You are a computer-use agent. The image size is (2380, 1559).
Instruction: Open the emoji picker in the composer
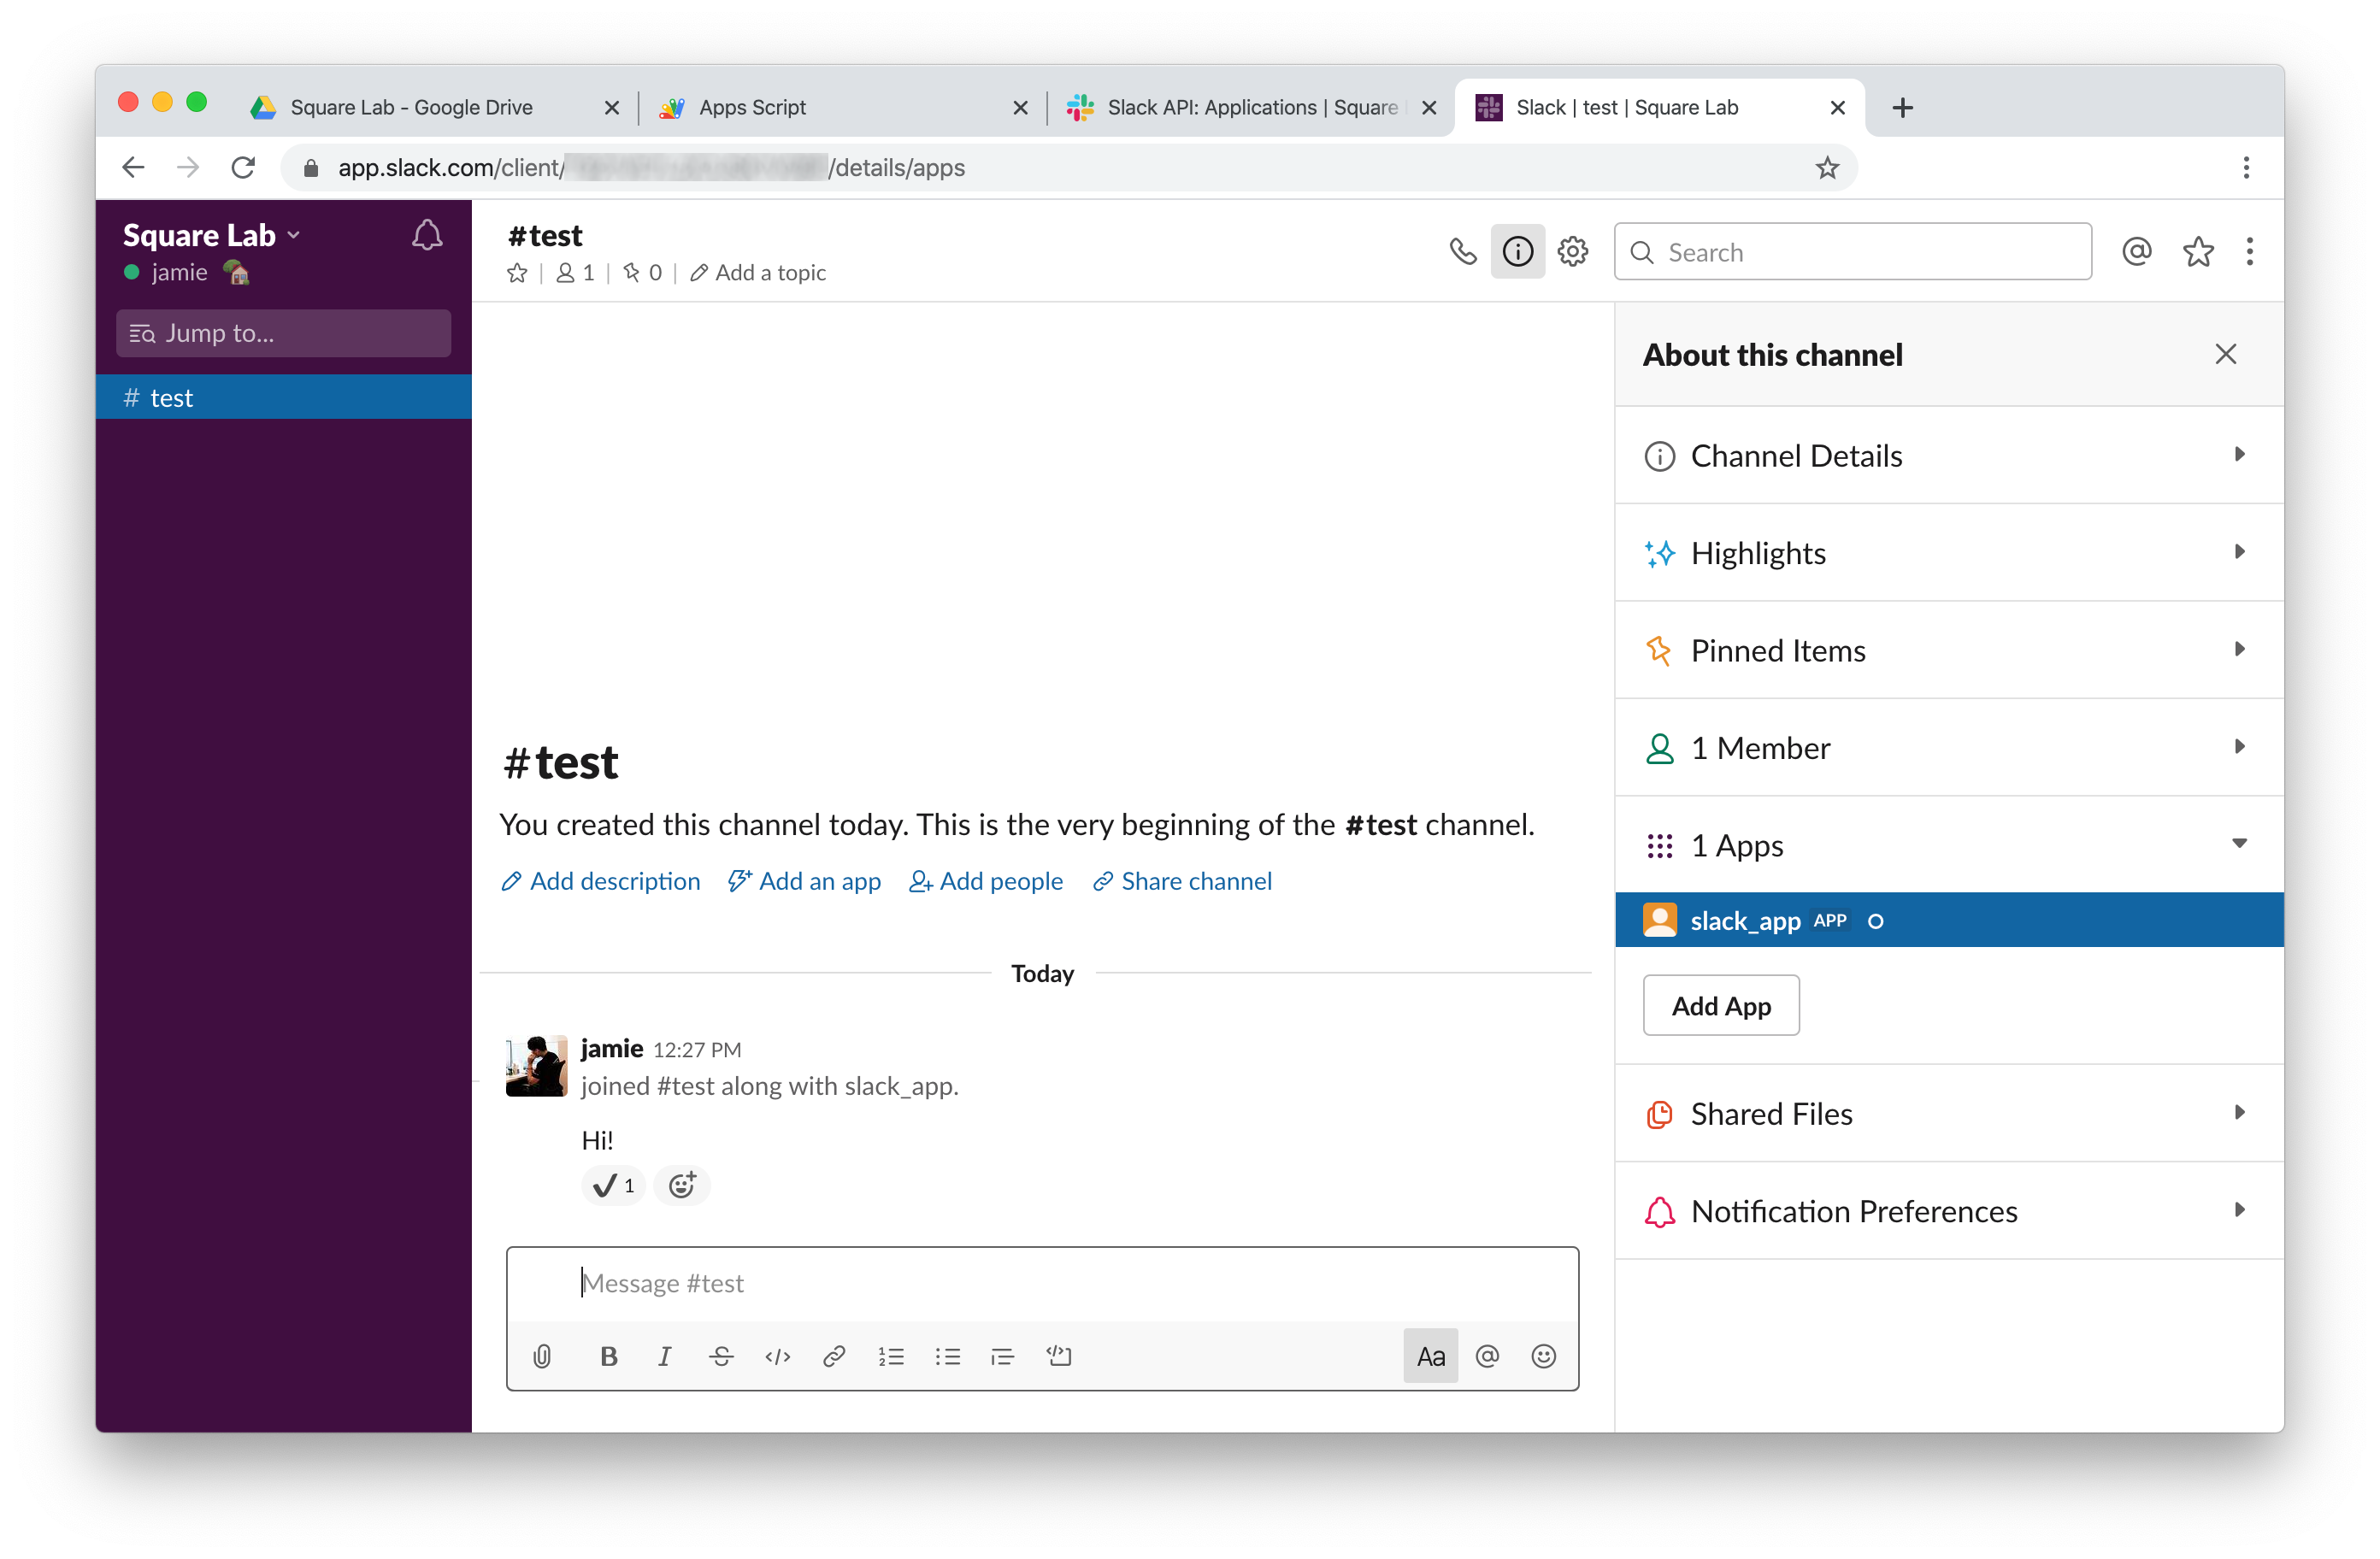tap(1543, 1356)
